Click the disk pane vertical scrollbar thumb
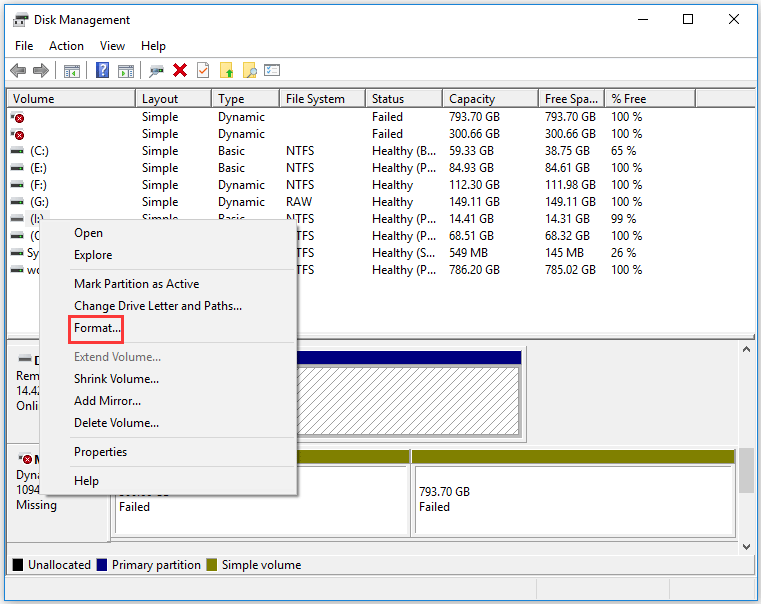 click(x=746, y=470)
